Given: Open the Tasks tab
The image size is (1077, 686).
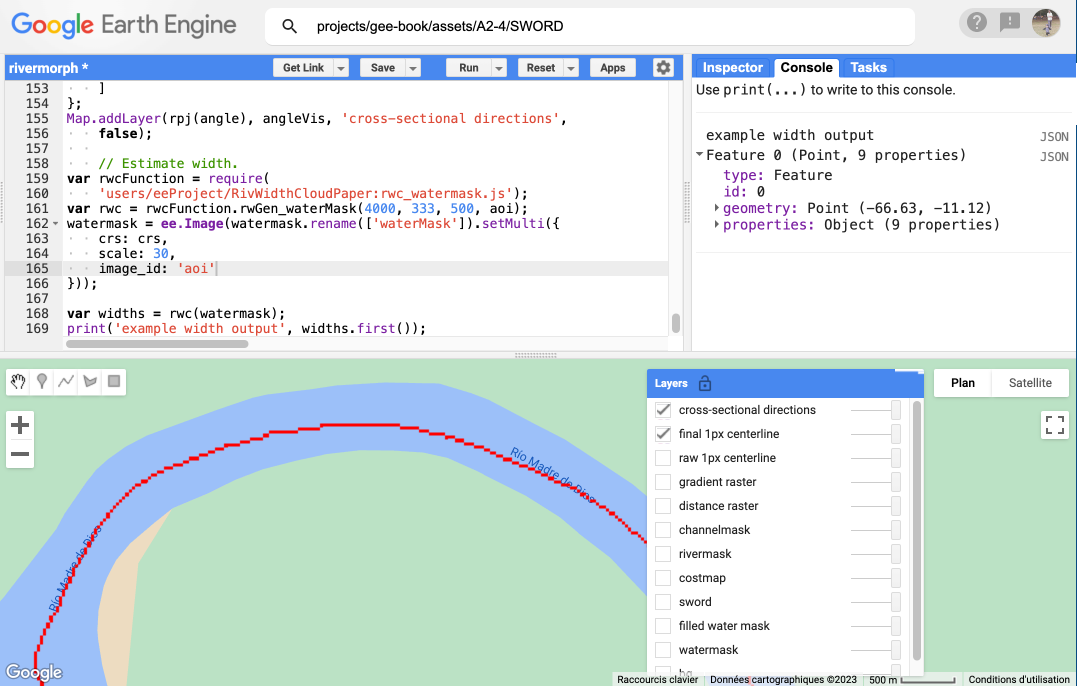Looking at the screenshot, I should tap(868, 67).
